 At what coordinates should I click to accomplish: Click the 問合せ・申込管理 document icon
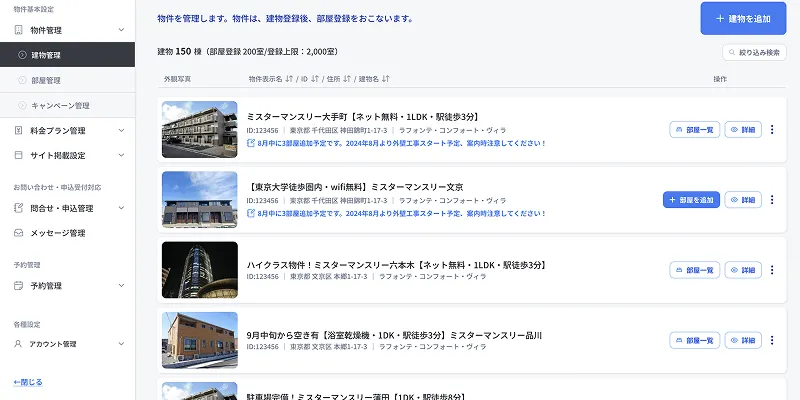pyautogui.click(x=18, y=208)
